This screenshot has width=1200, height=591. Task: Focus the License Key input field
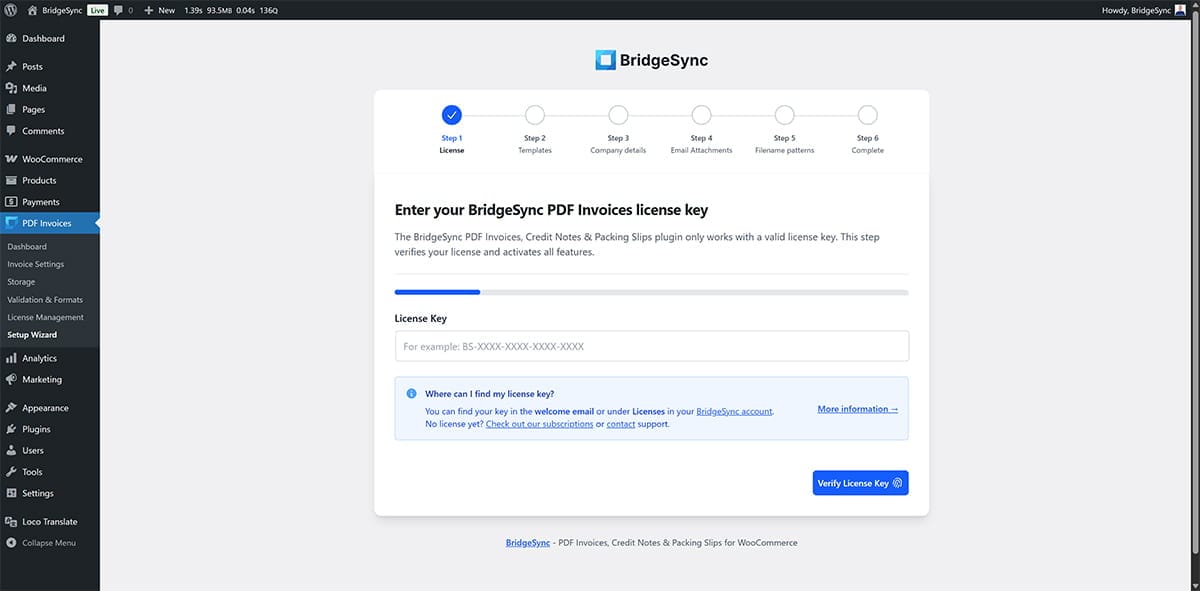click(651, 346)
